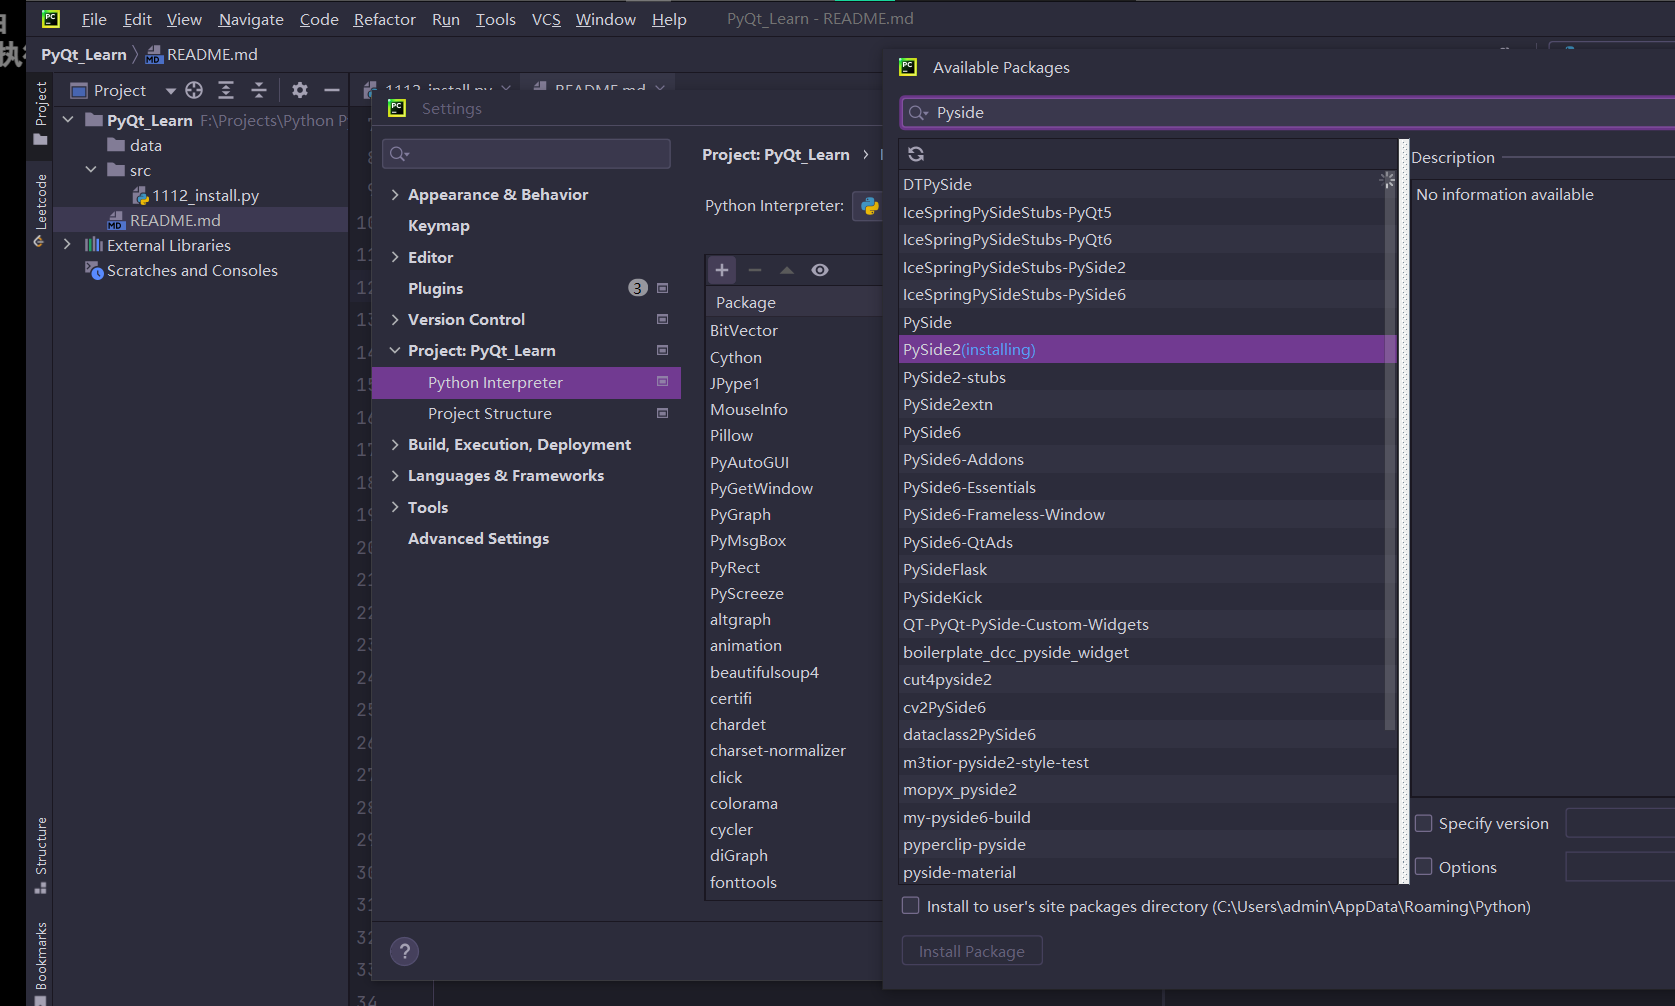Toggle show early releases eye icon

(820, 270)
